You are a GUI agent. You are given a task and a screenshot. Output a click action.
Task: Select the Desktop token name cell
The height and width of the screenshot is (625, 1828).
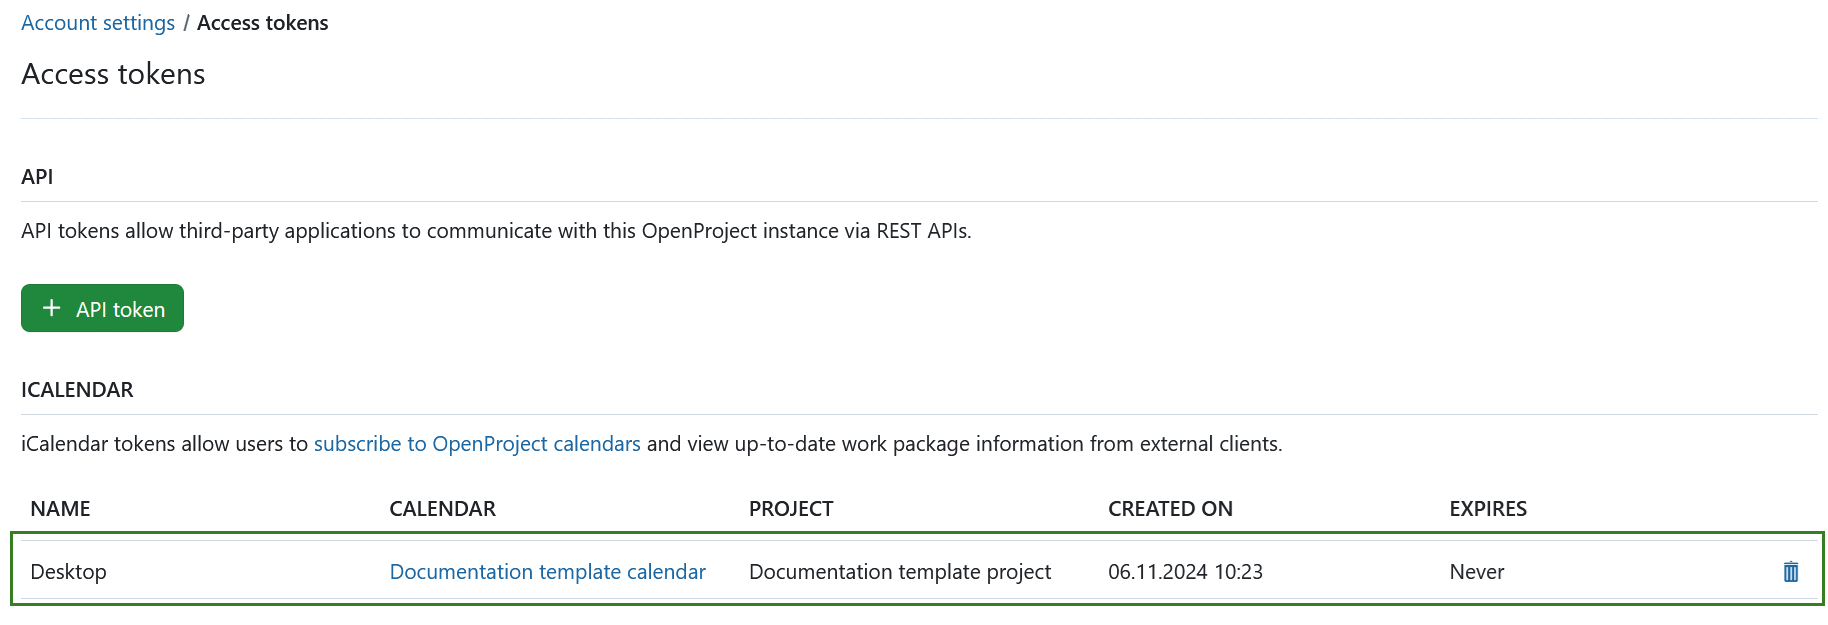tap(68, 572)
